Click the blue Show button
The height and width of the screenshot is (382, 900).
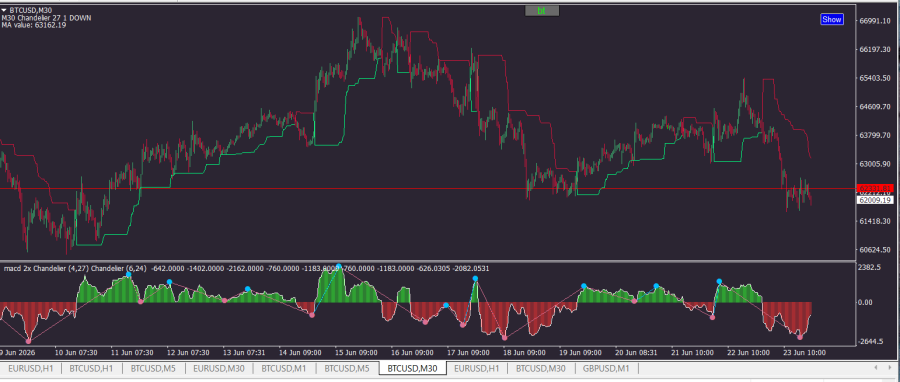coord(832,20)
